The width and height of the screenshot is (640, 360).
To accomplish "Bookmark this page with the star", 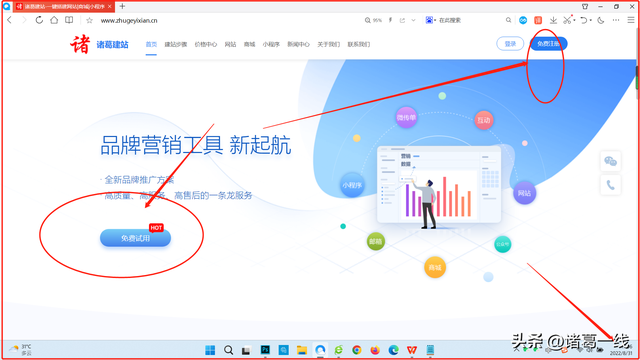I will pos(89,20).
